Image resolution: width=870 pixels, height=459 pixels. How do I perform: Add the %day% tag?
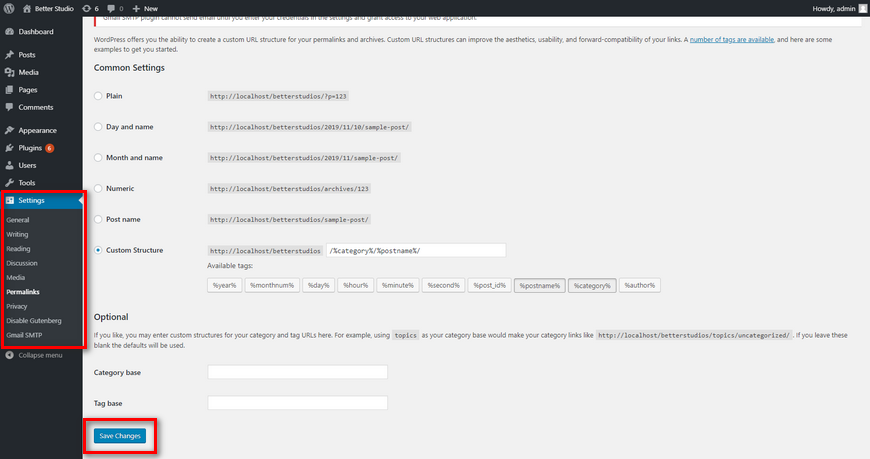point(318,285)
